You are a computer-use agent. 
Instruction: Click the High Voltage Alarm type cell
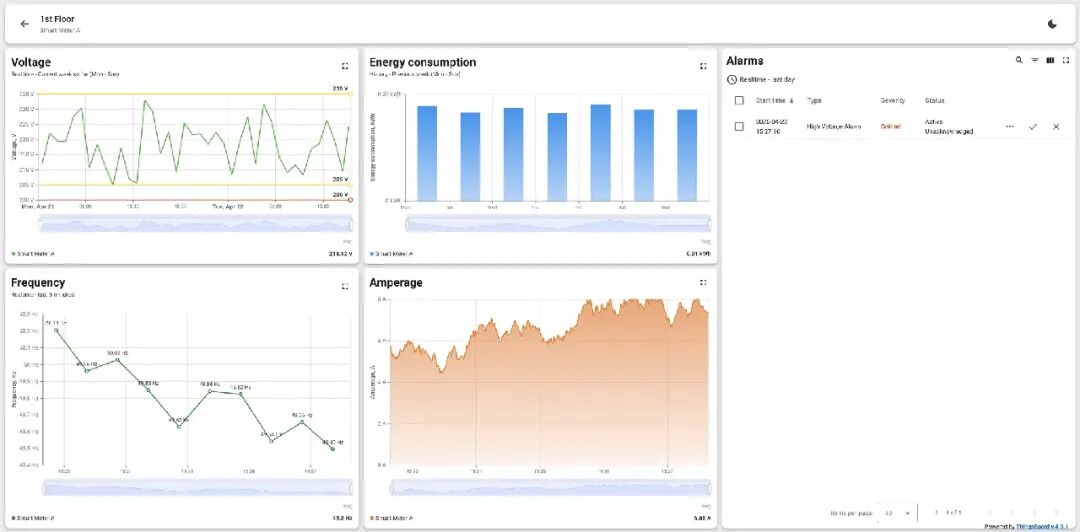pyautogui.click(x=834, y=127)
